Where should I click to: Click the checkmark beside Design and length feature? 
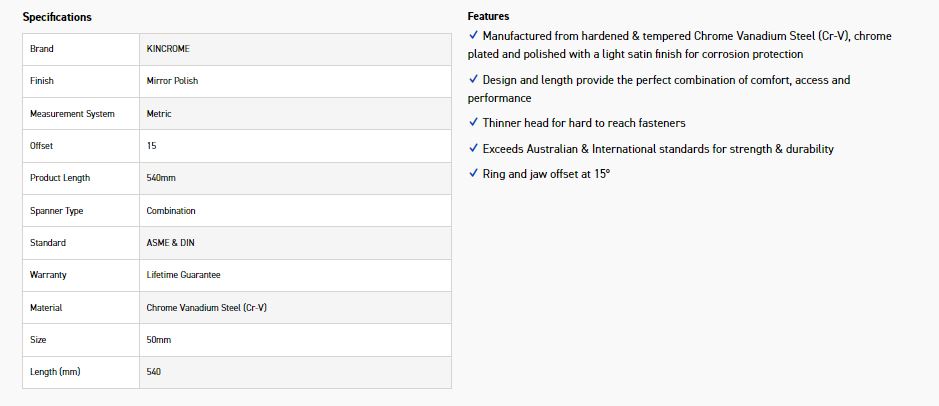coord(473,79)
